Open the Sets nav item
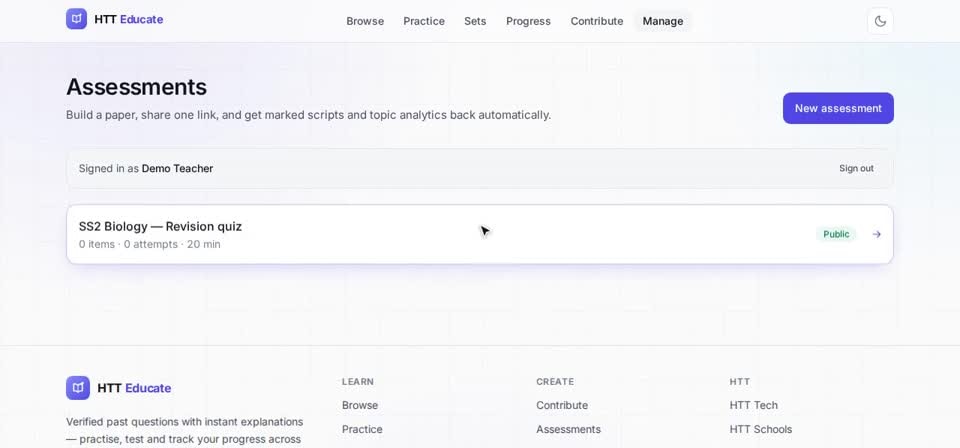960x448 pixels. (475, 21)
